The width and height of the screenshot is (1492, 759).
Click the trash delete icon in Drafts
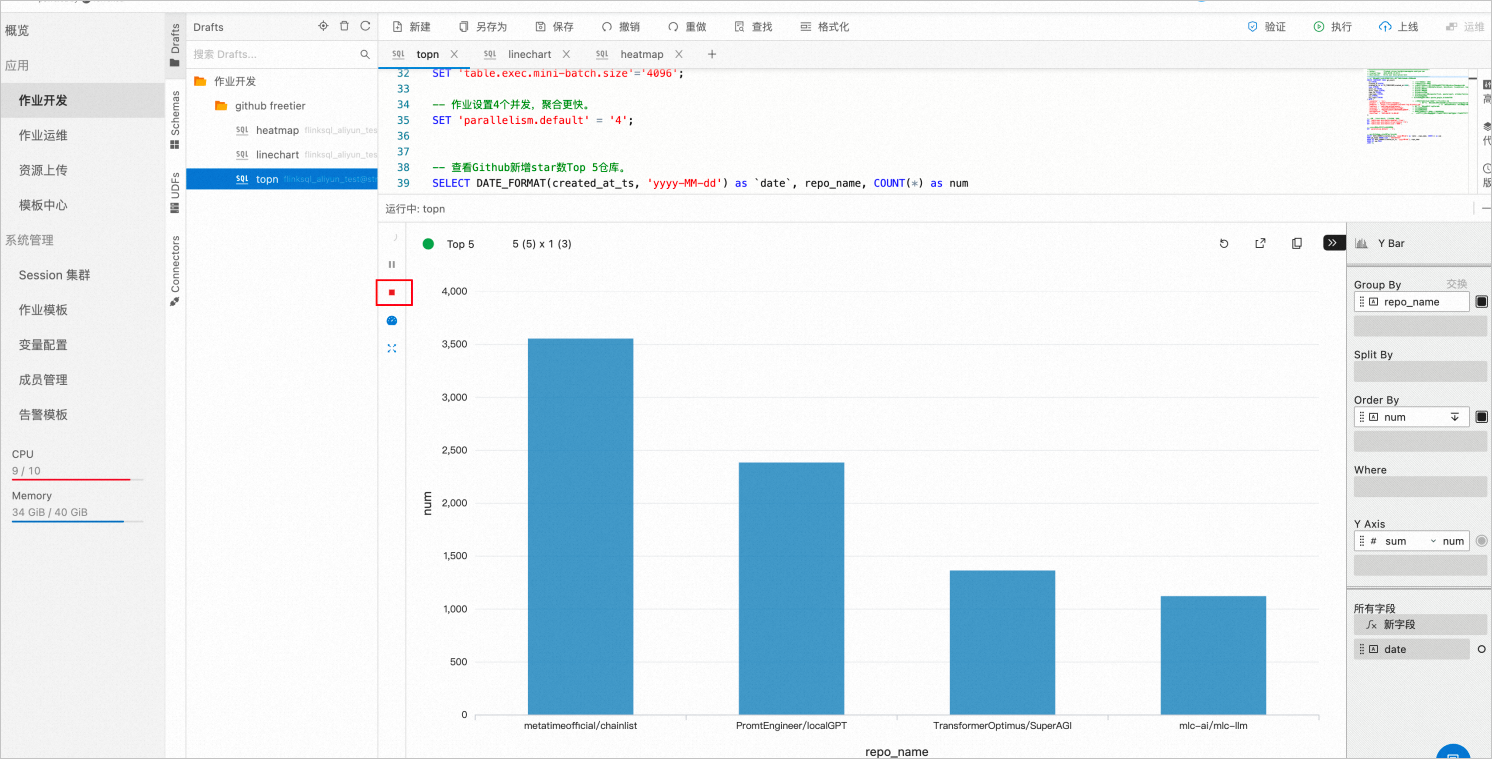point(345,26)
